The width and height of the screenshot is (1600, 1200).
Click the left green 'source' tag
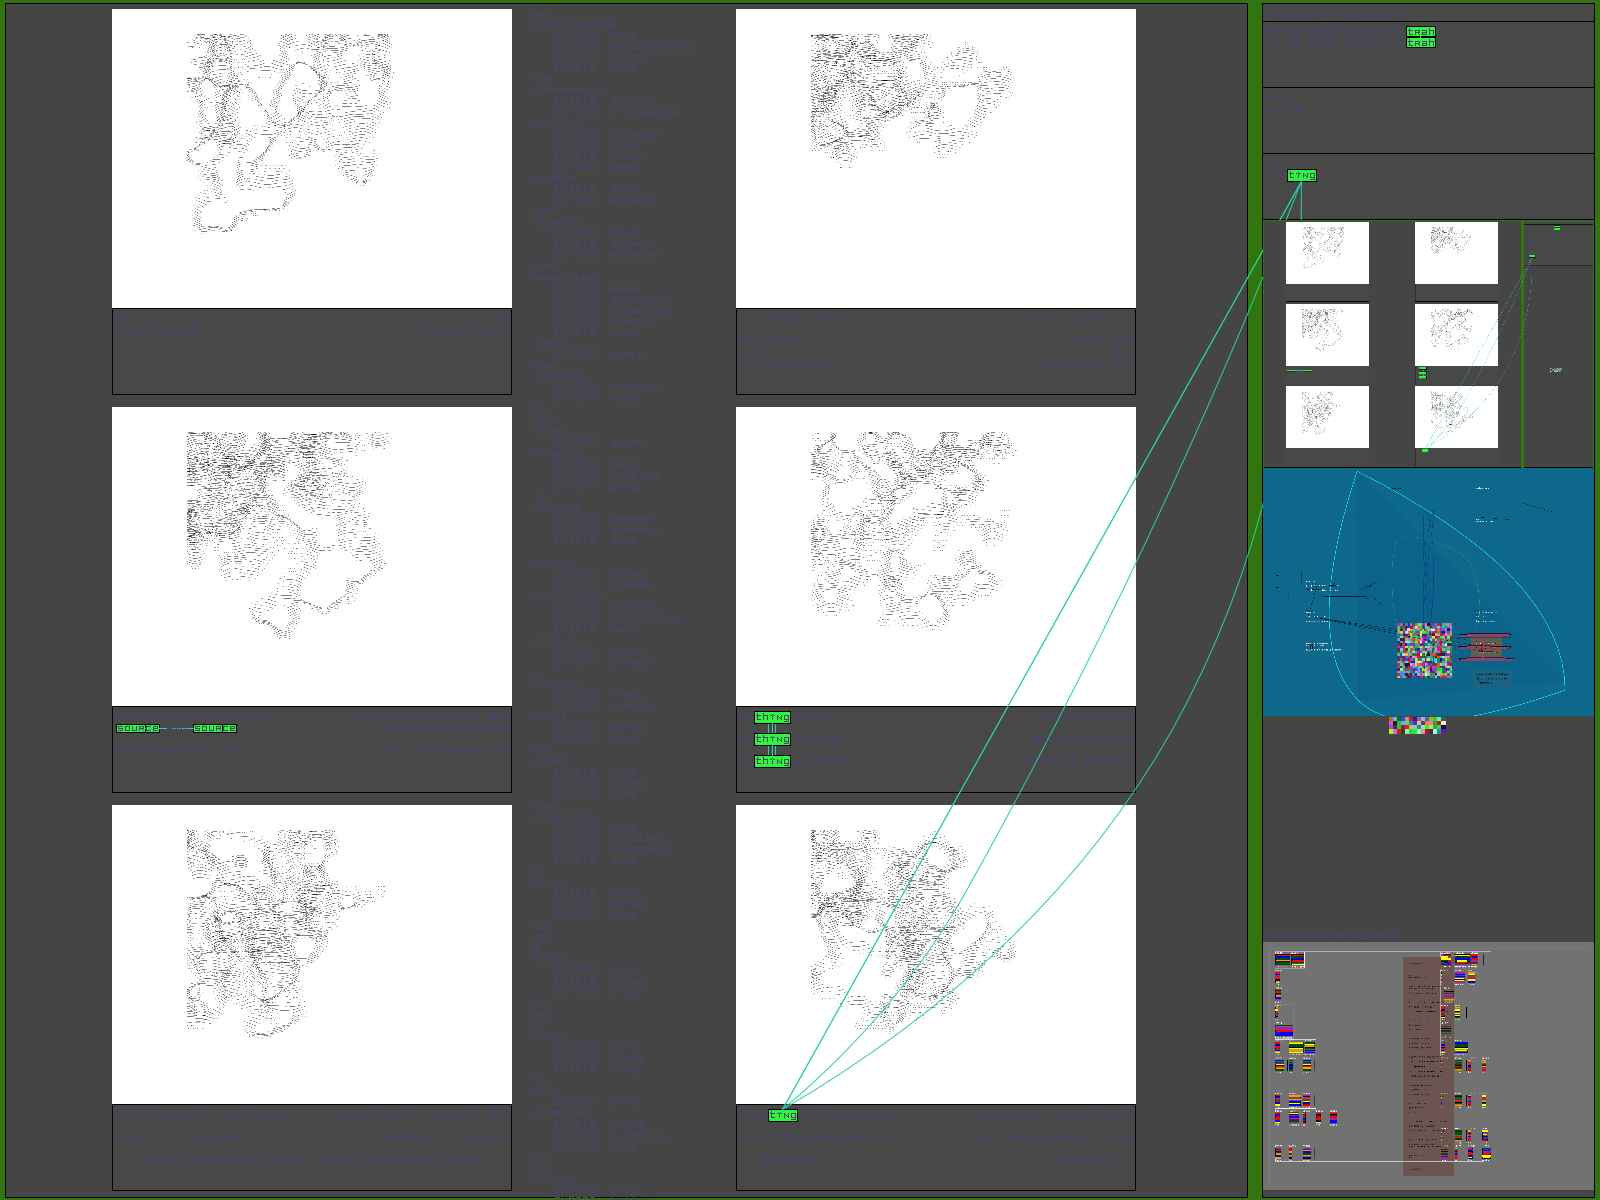[x=138, y=728]
